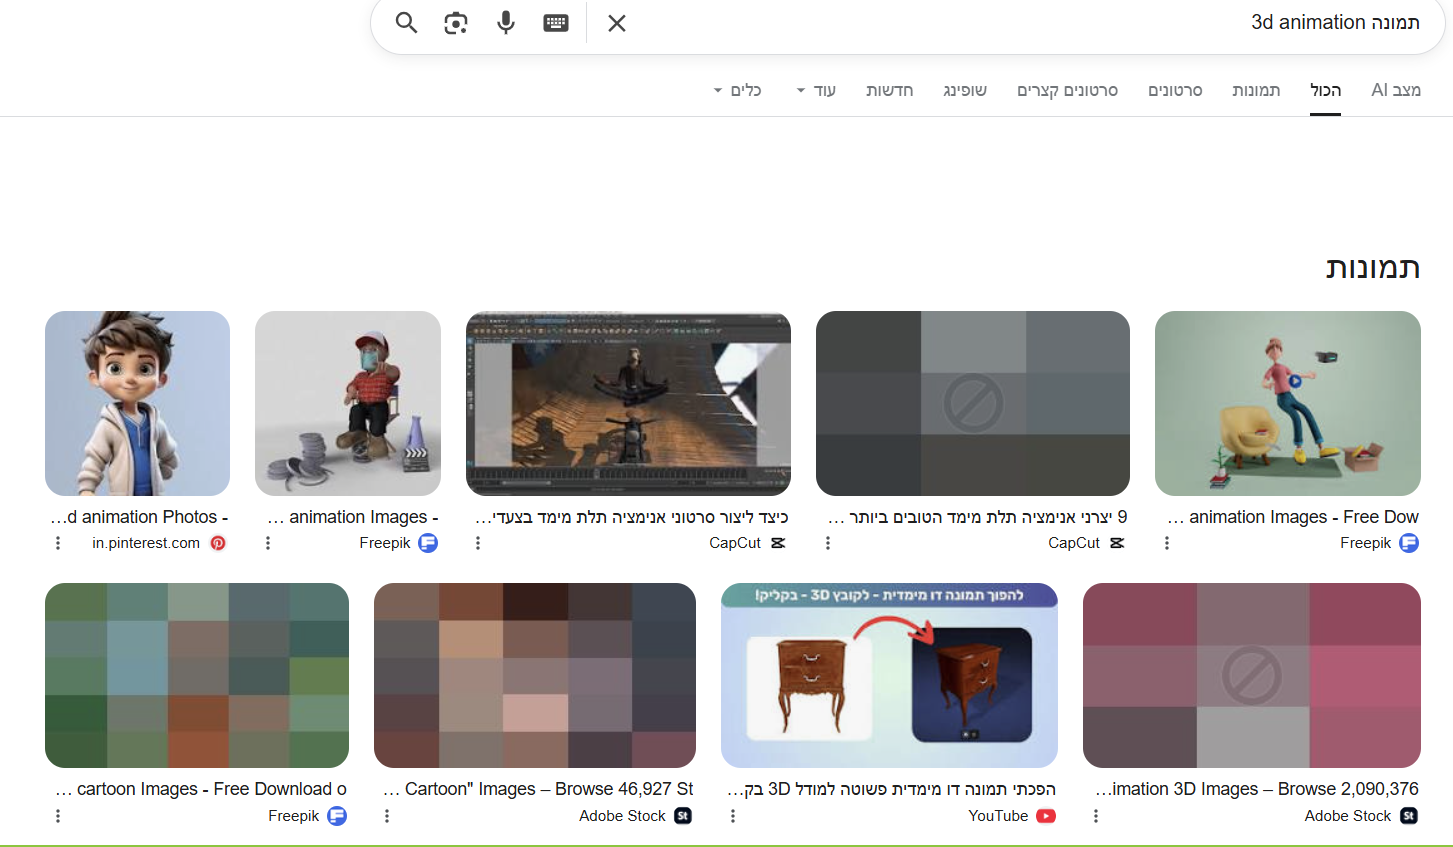Open the "תמונות" tab in the navigation bar
1453x847 pixels.
(x=1256, y=90)
